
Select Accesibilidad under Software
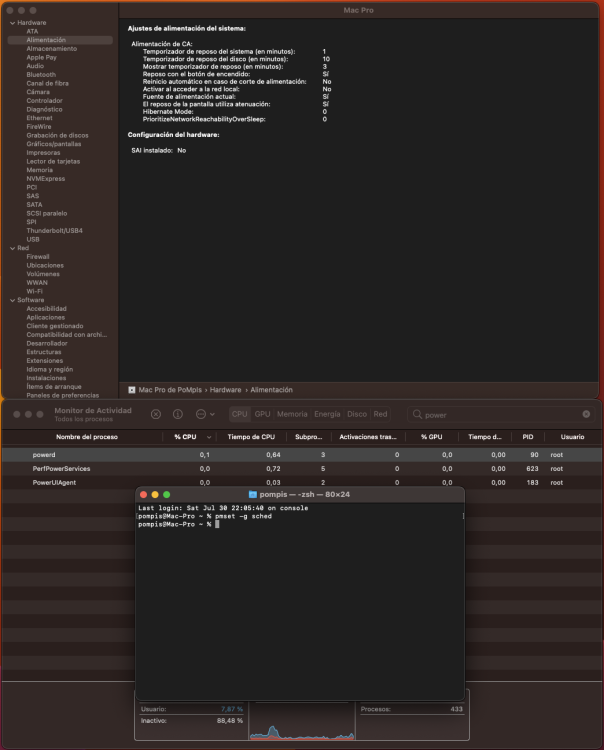[46, 309]
